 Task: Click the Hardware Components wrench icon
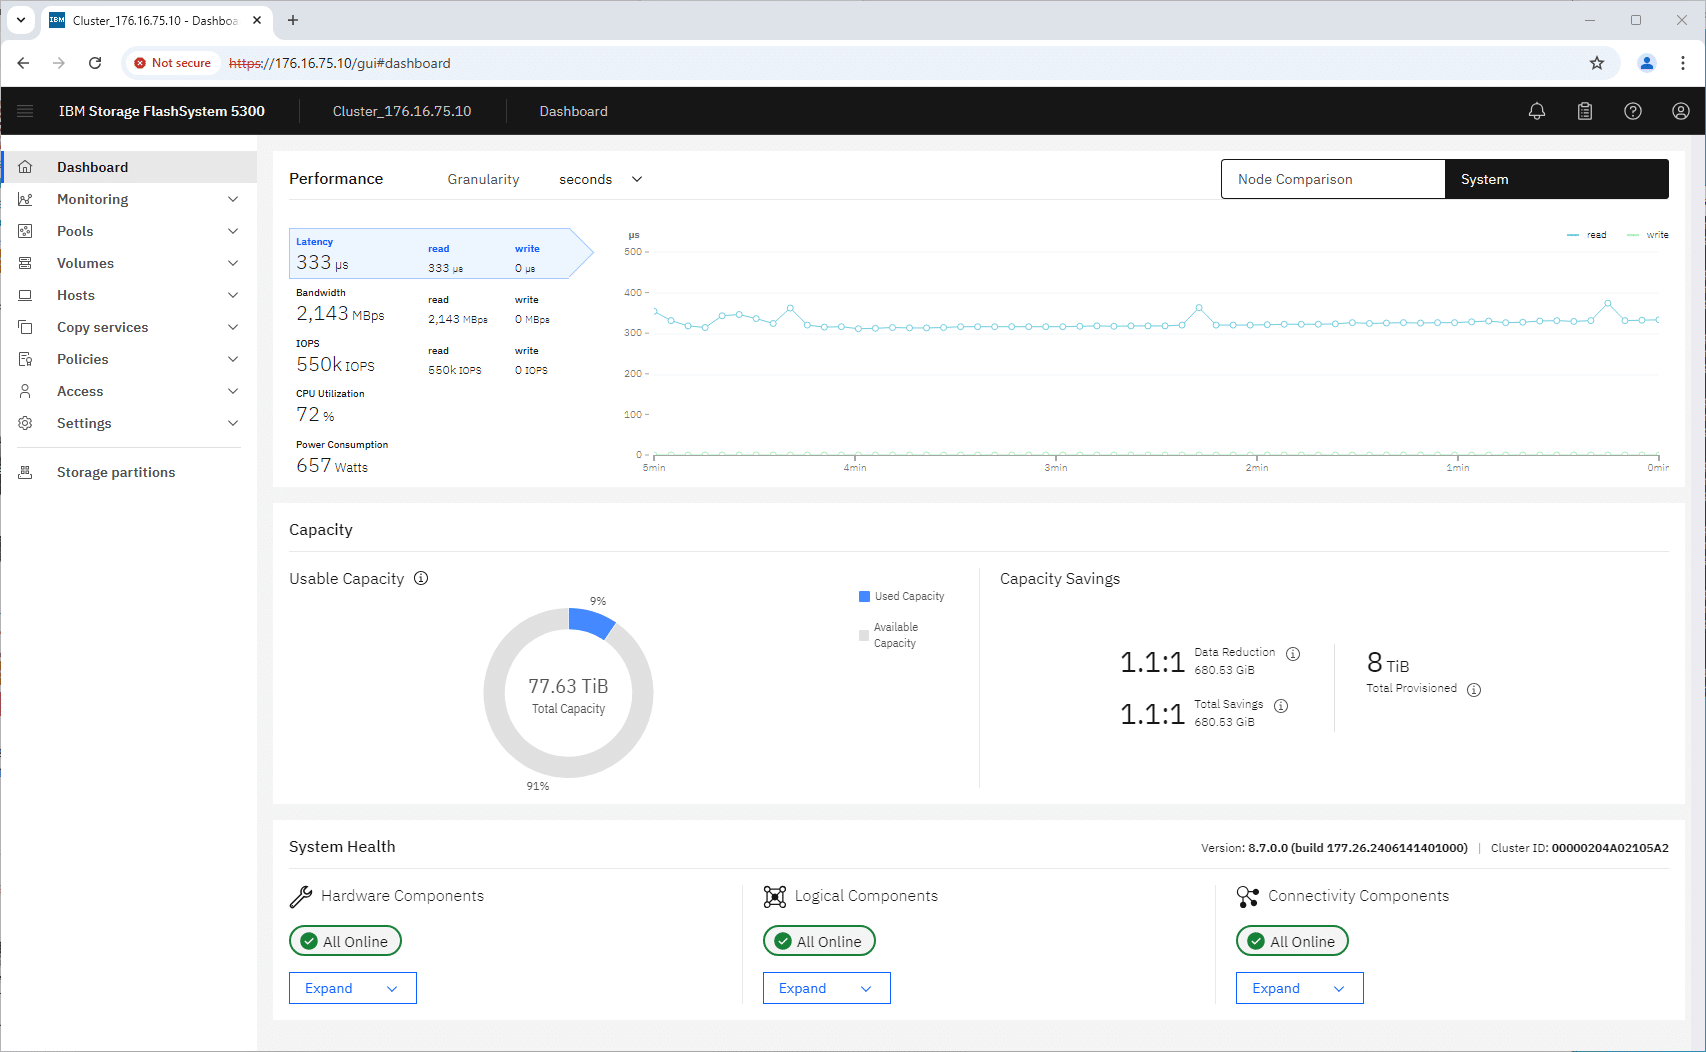[x=301, y=896]
